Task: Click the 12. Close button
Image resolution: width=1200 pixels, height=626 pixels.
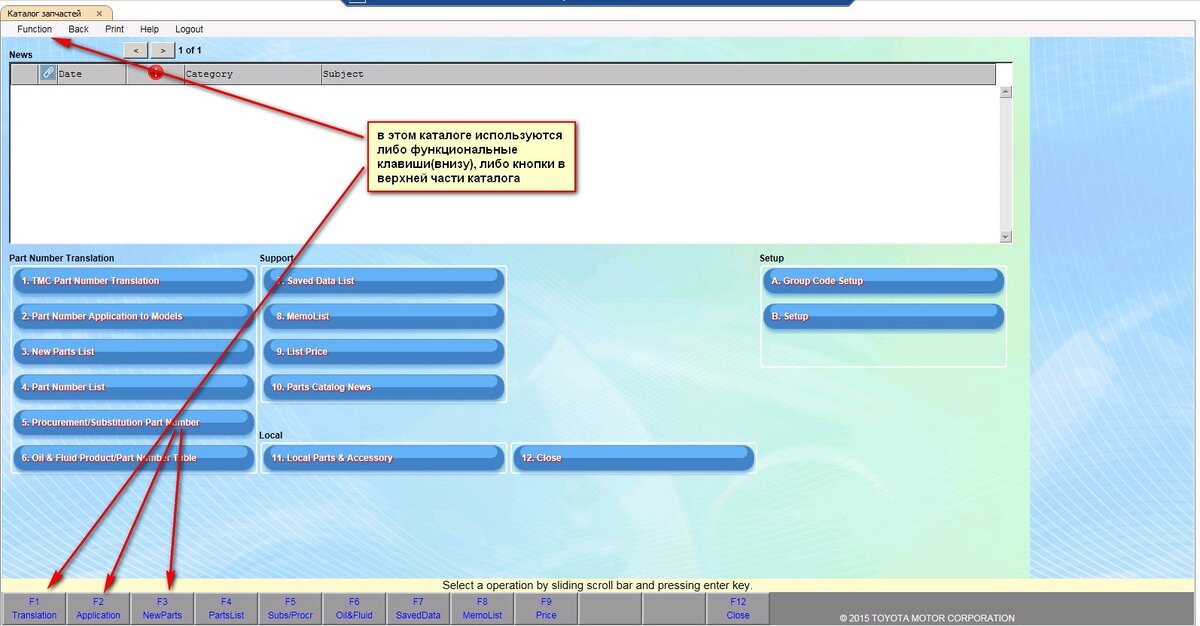Action: click(633, 458)
